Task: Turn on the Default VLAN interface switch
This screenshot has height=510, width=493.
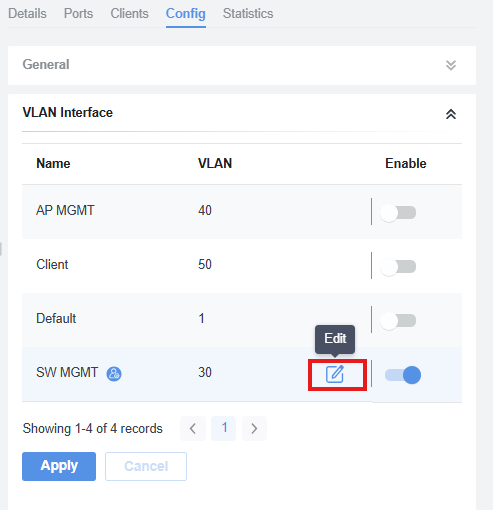Action: tap(398, 321)
